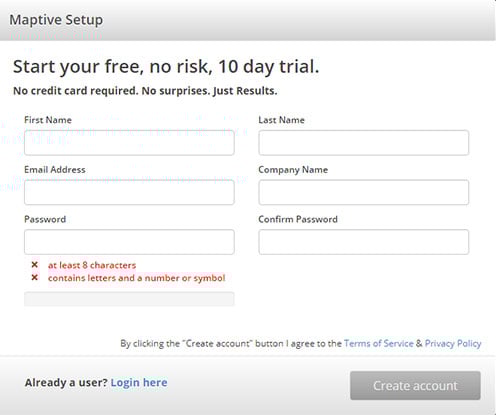Click the Confirm Password field
Image resolution: width=496 pixels, height=415 pixels.
[364, 242]
